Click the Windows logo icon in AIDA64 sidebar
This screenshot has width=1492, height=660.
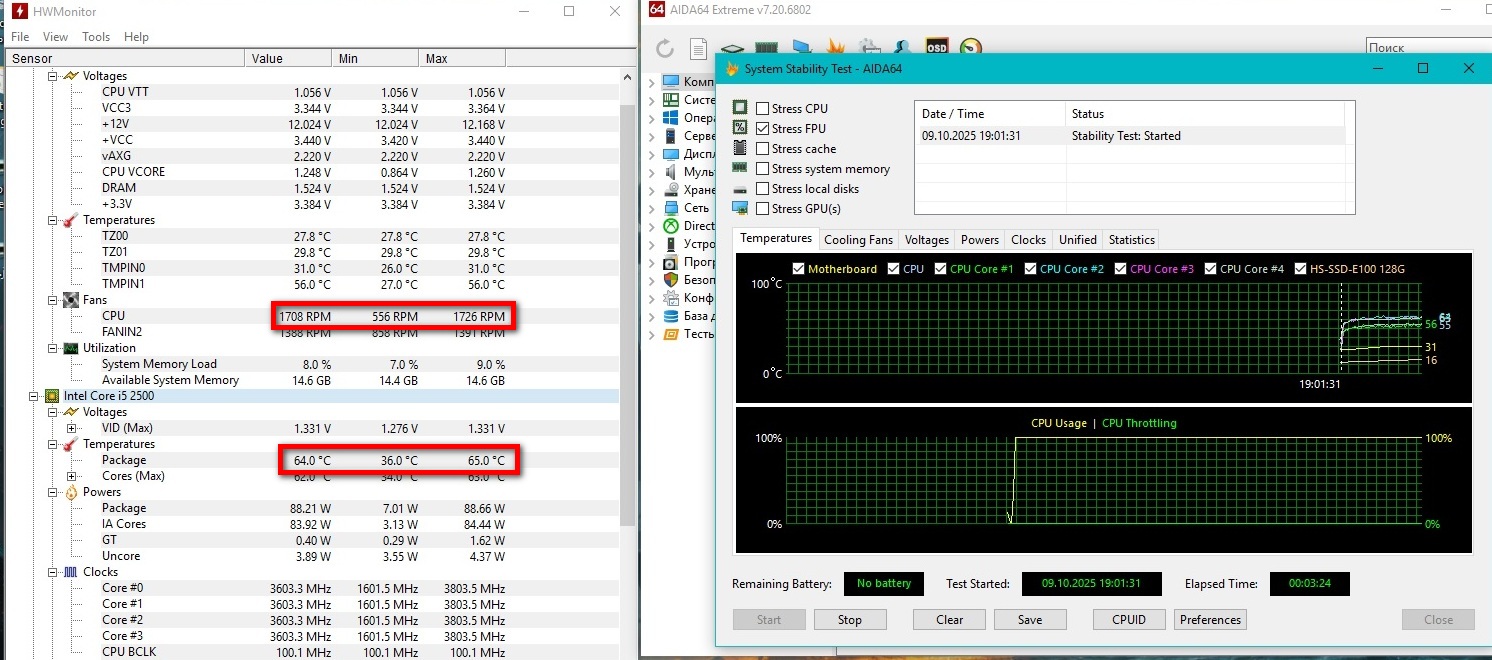[x=671, y=117]
